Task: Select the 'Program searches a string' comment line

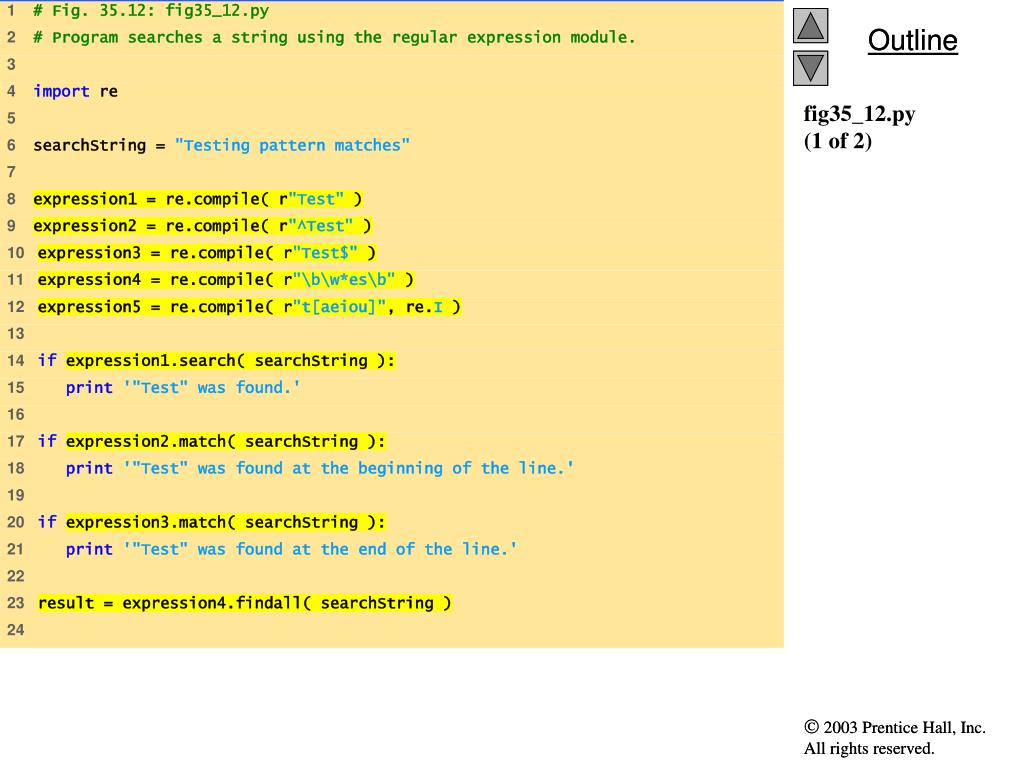Action: (334, 37)
